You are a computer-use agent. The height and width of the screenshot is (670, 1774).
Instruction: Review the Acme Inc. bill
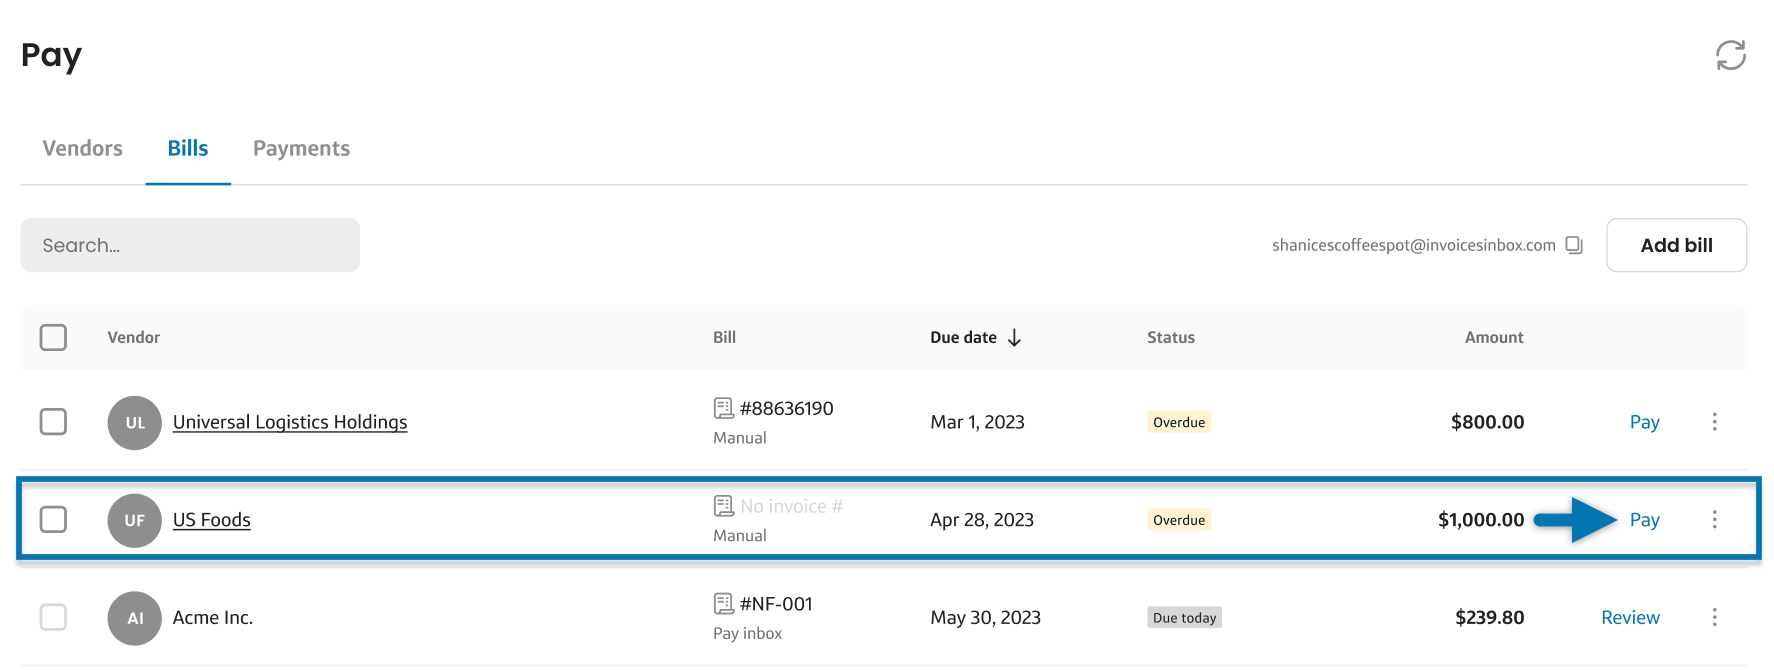(x=1630, y=618)
